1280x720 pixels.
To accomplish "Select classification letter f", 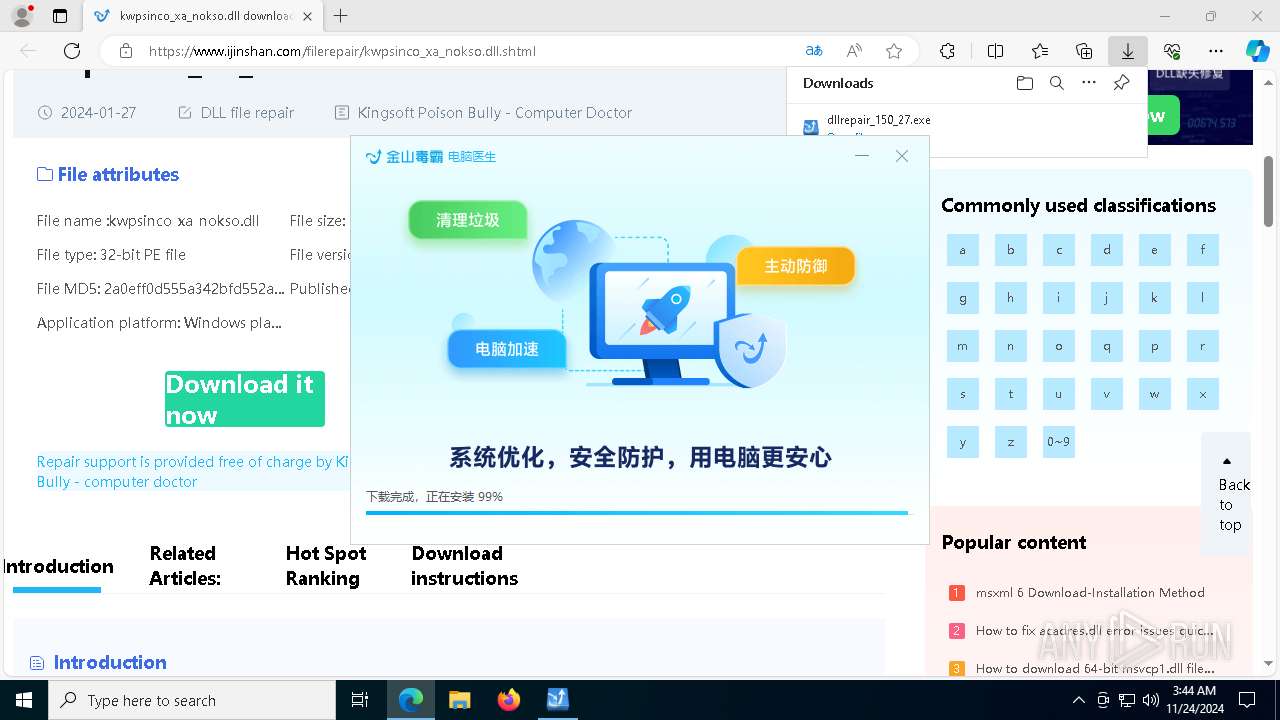I will [x=1203, y=250].
